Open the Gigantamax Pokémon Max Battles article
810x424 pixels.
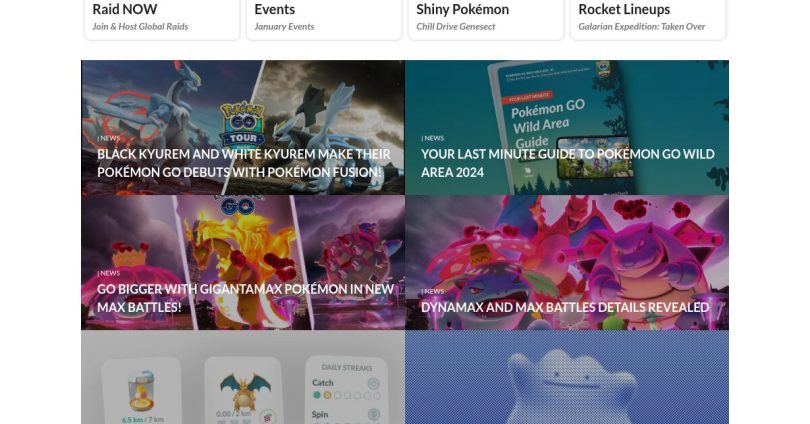(243, 262)
